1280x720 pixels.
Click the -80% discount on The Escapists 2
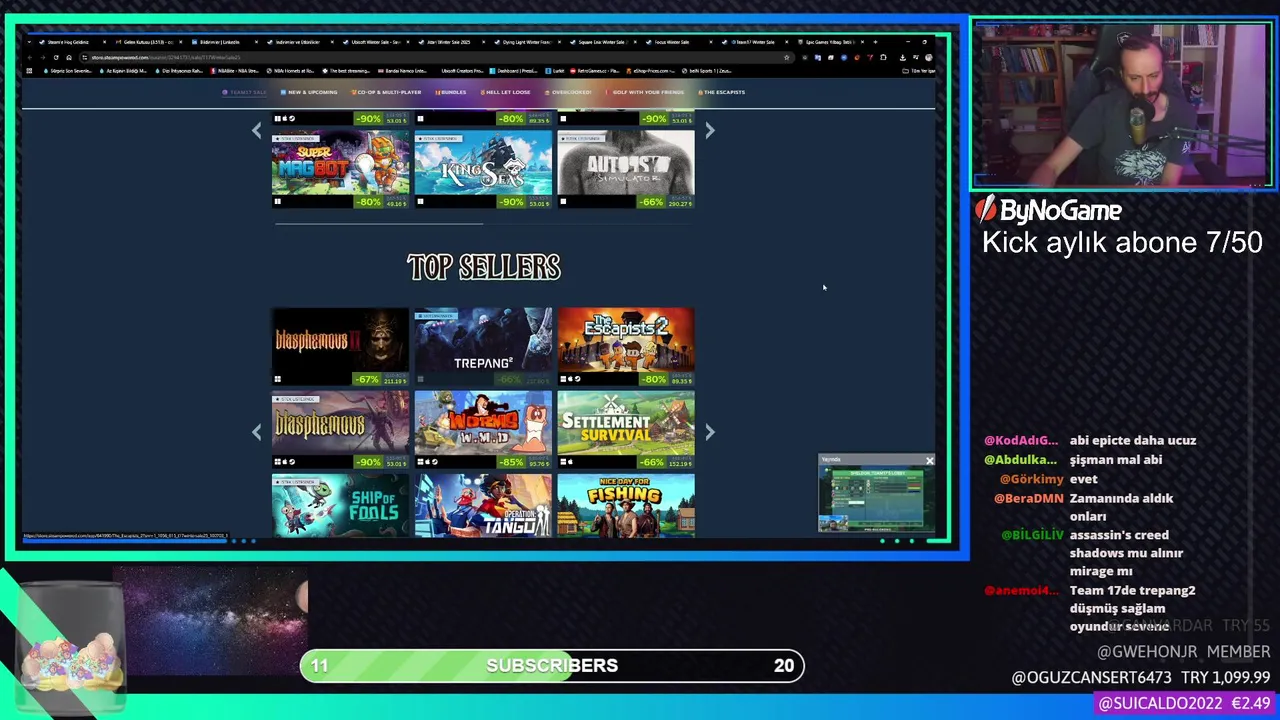coord(654,380)
